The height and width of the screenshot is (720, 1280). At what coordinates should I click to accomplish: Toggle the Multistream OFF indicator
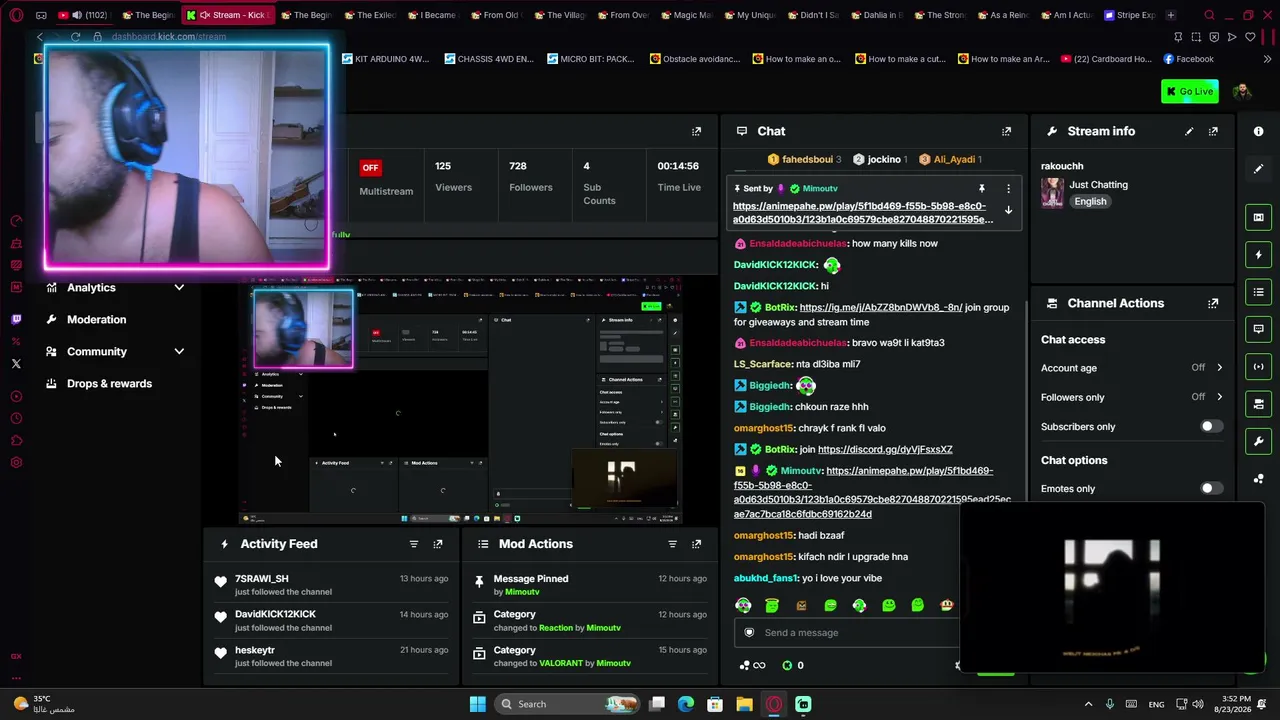coord(370,168)
